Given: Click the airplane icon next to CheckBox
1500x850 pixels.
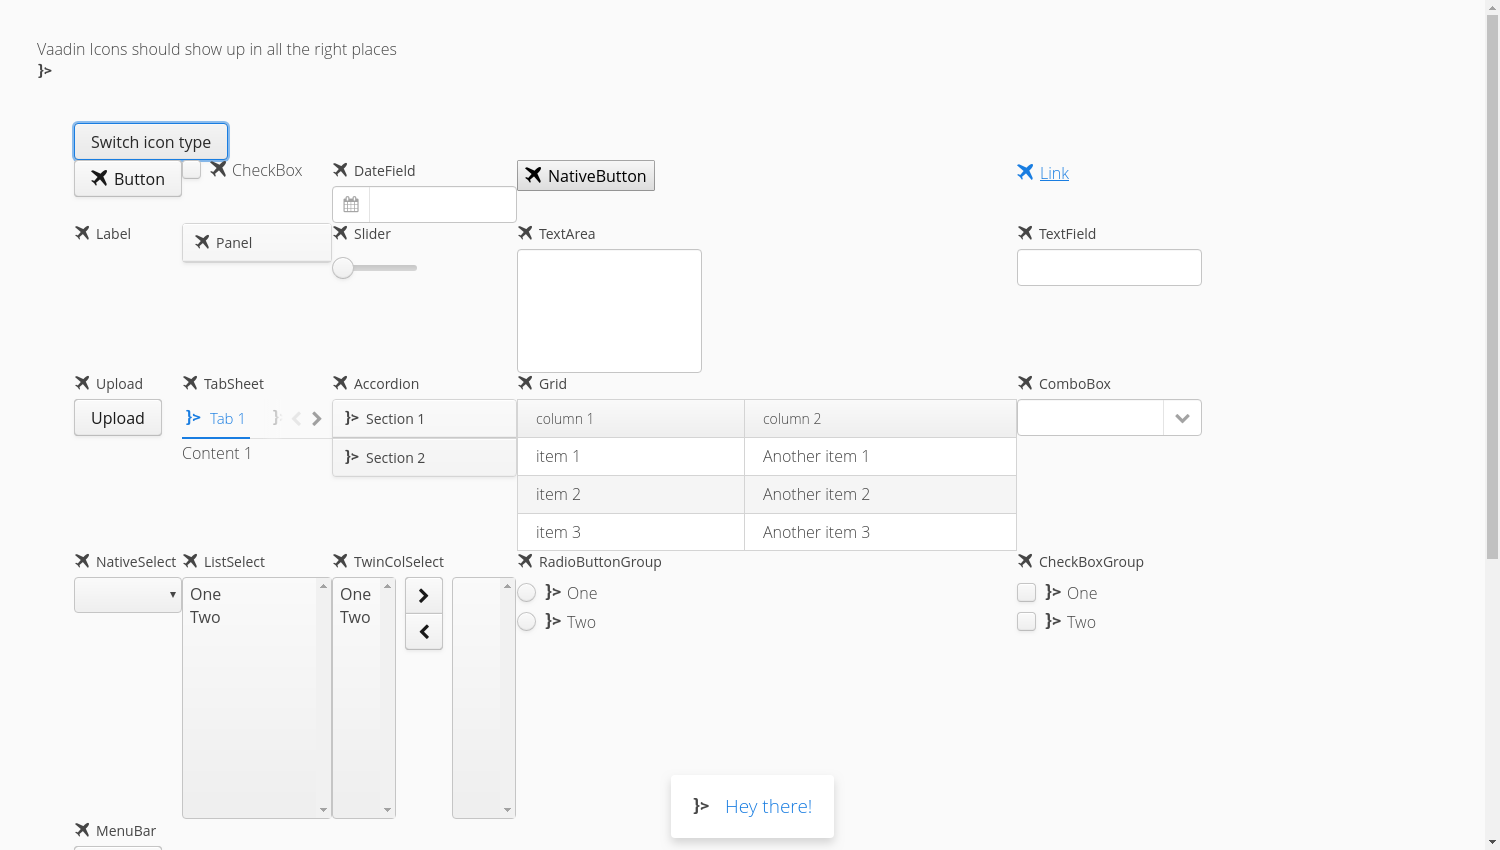Looking at the screenshot, I should pyautogui.click(x=218, y=170).
